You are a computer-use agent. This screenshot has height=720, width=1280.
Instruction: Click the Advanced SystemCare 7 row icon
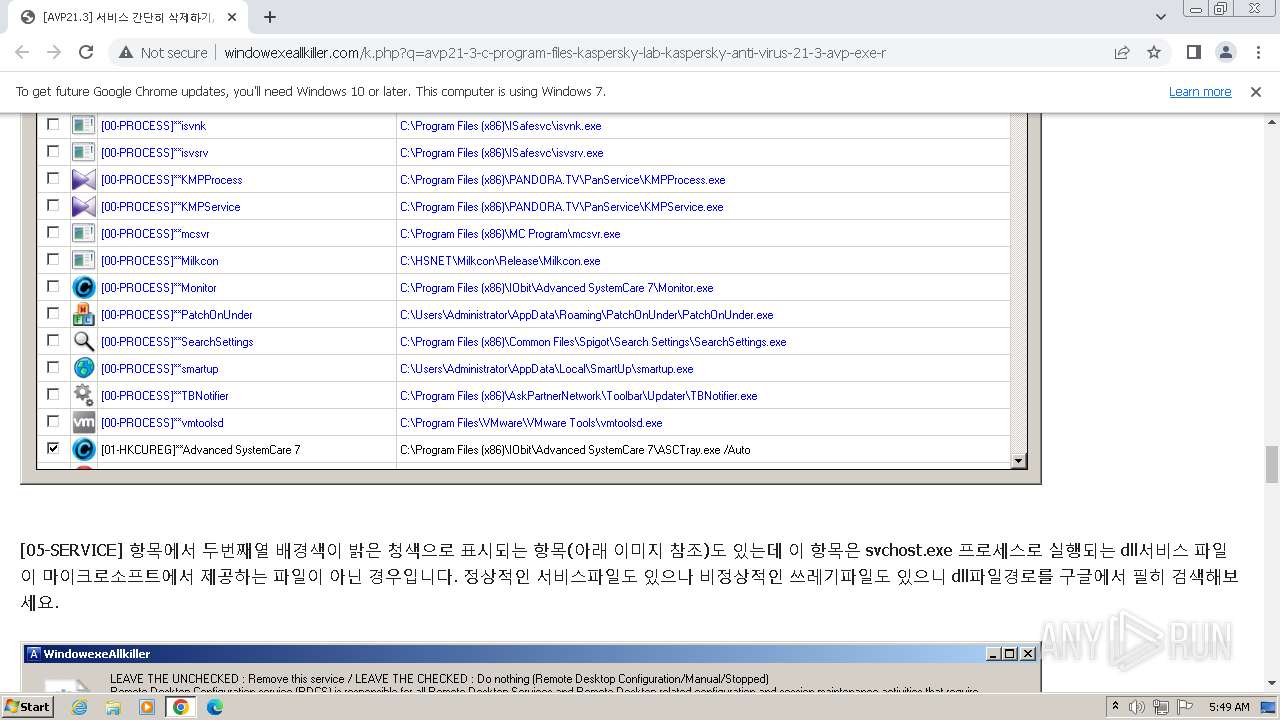pyautogui.click(x=84, y=450)
